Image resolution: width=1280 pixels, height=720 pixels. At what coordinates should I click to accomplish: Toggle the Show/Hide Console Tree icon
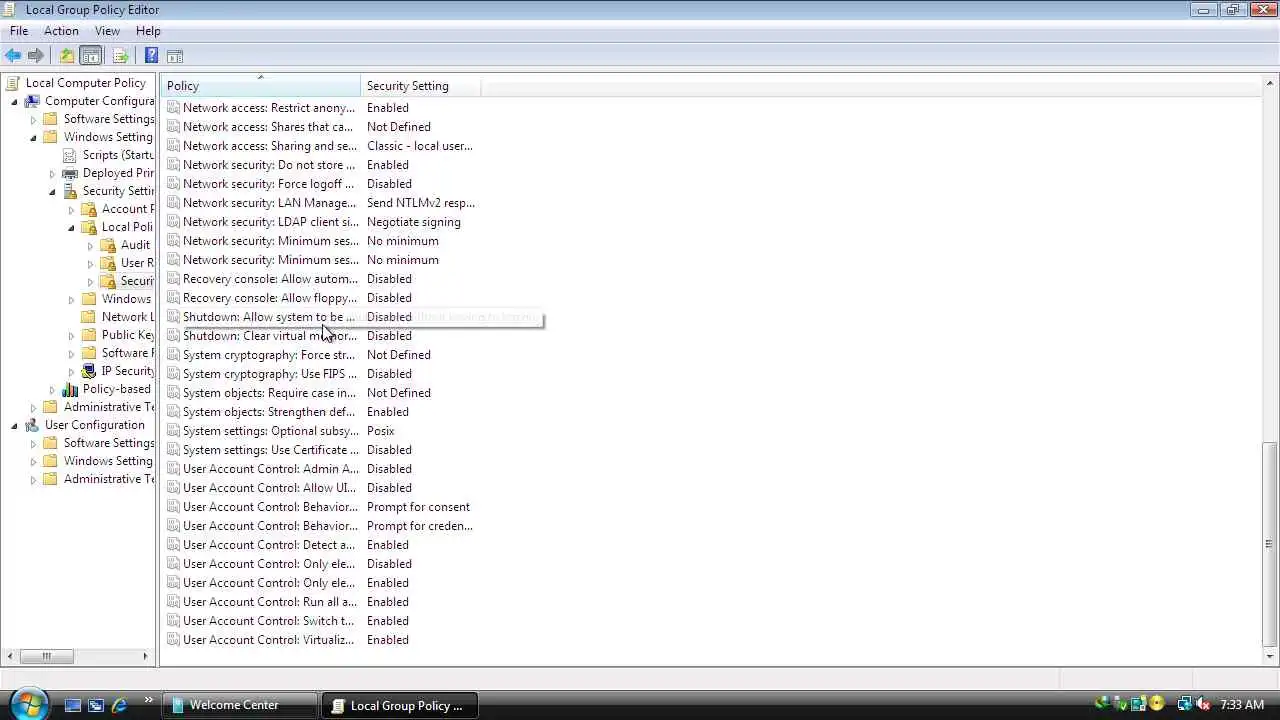(91, 56)
